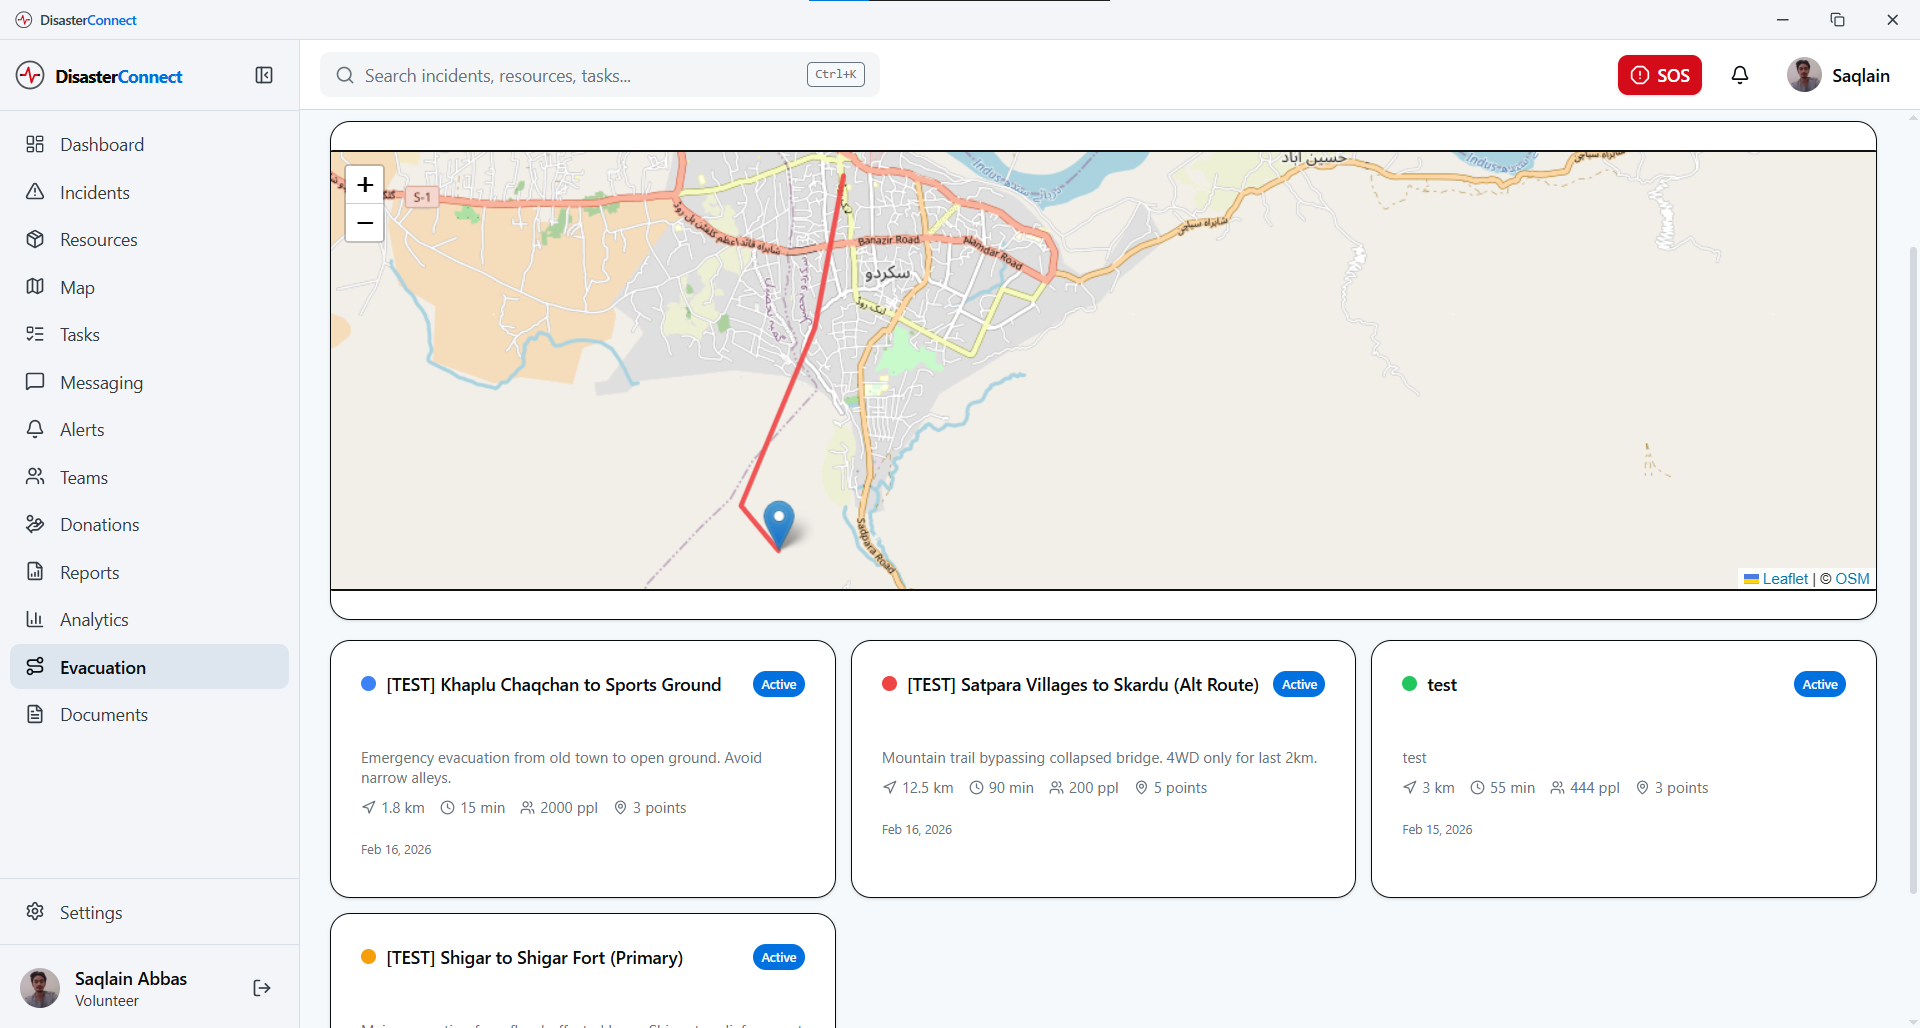Open the Dashboard page
The height and width of the screenshot is (1028, 1920).
pyautogui.click(x=102, y=145)
